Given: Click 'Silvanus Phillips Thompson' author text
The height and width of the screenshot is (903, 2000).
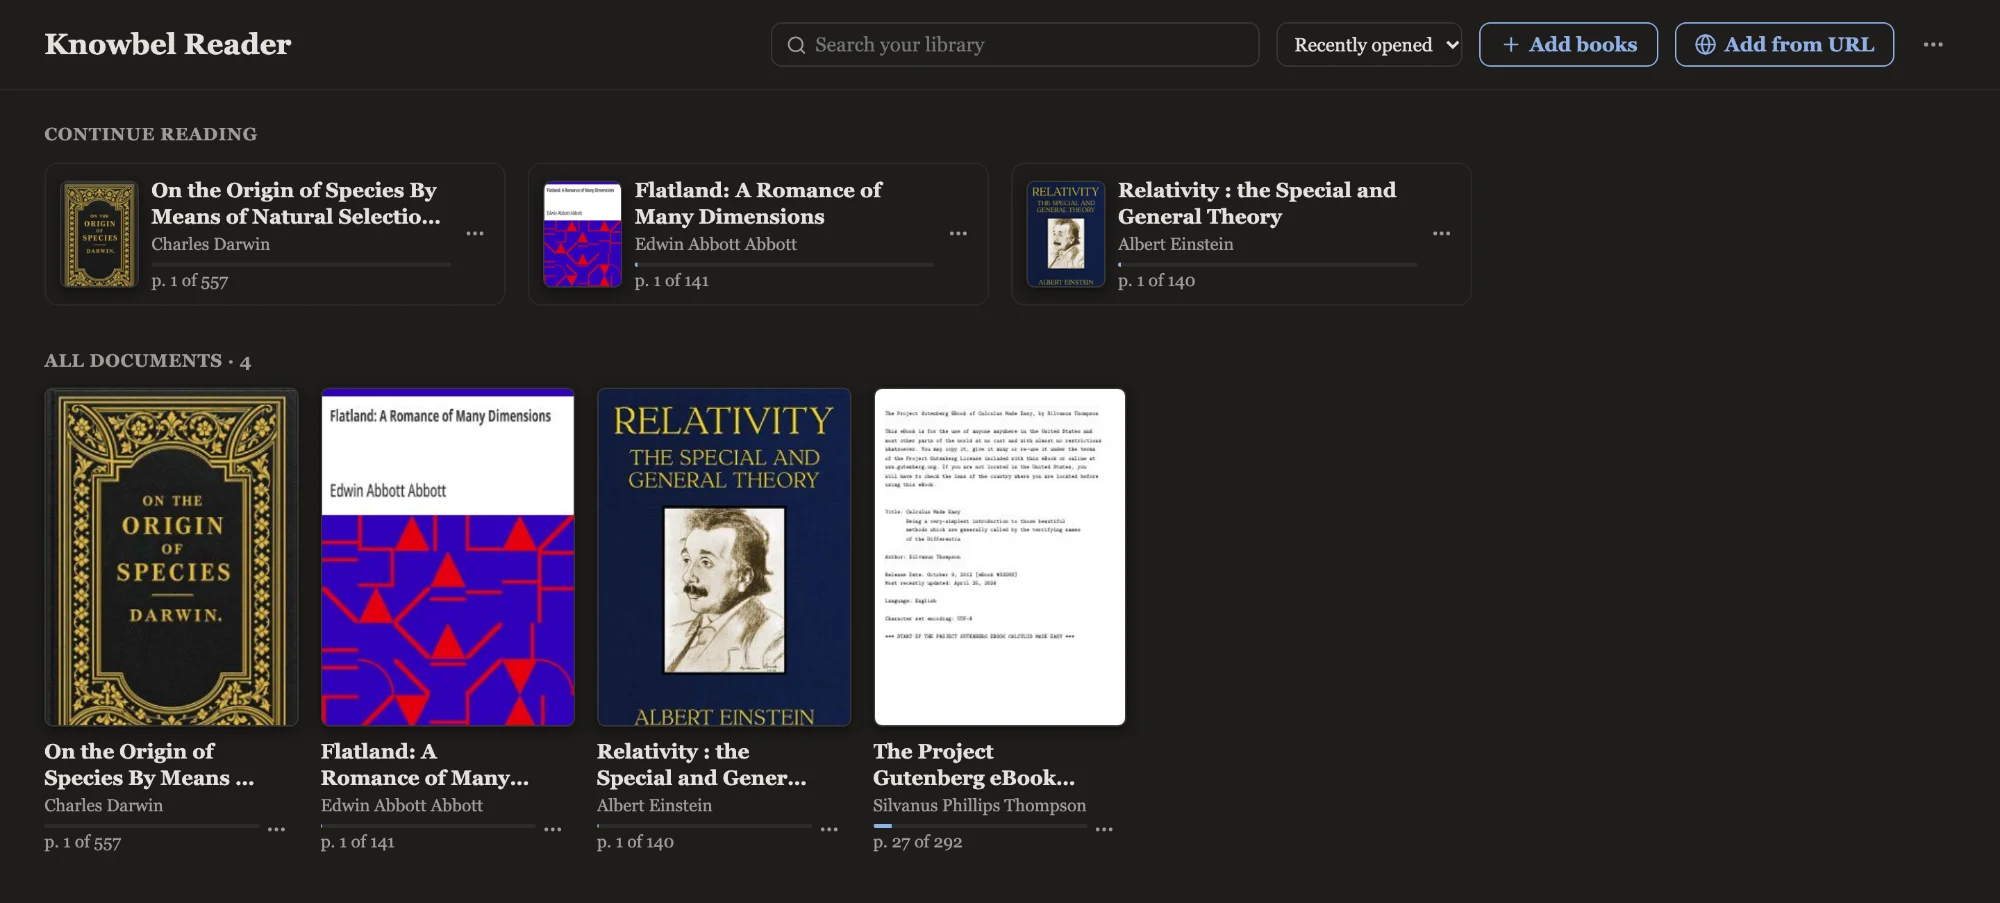Looking at the screenshot, I should point(979,805).
